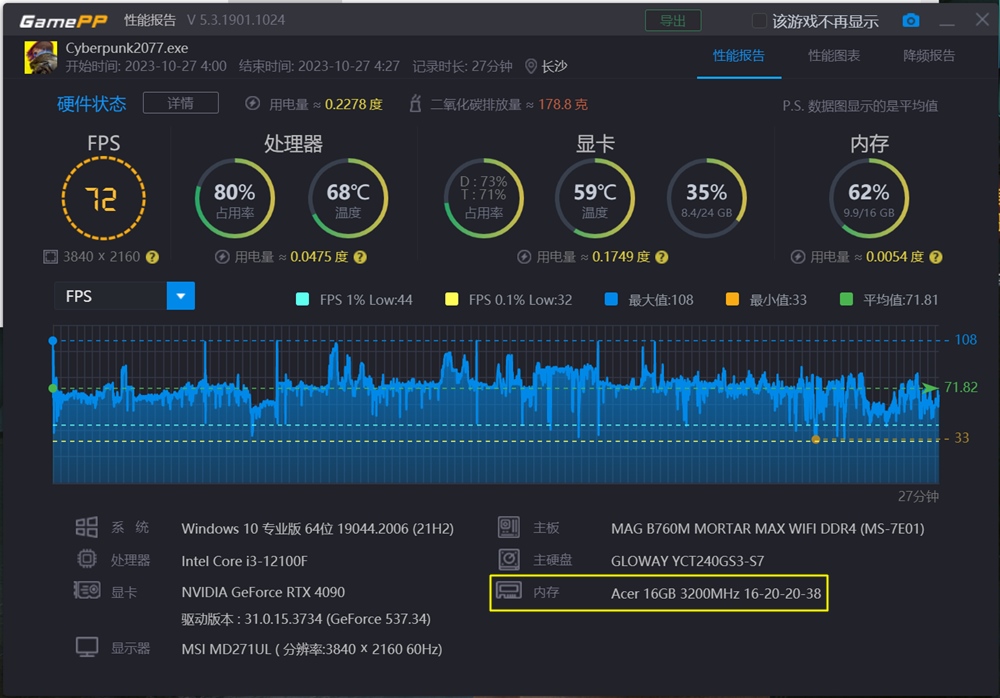The height and width of the screenshot is (698, 1000).
Task: Click the text GLOWAY YCT240GS3-S7
Action: (x=688, y=561)
